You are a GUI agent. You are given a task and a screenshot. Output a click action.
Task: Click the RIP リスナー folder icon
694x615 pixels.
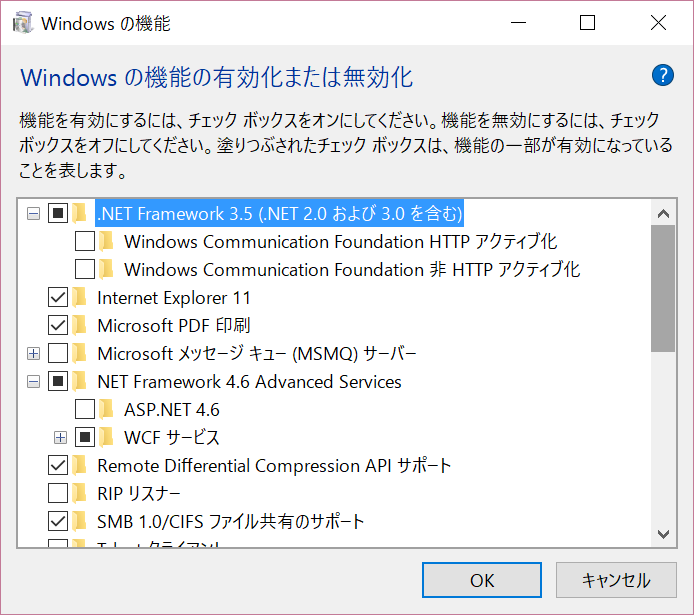click(x=80, y=494)
